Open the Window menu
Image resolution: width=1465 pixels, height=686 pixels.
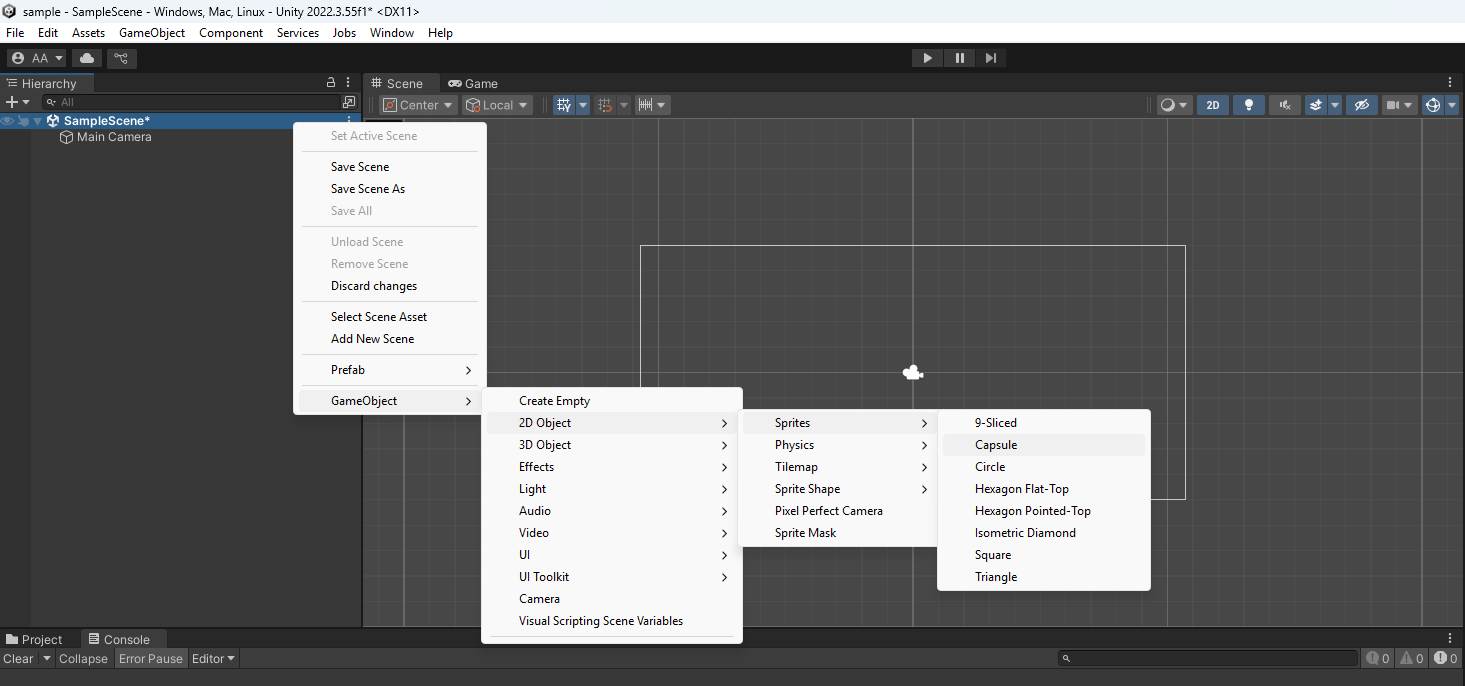coord(392,33)
